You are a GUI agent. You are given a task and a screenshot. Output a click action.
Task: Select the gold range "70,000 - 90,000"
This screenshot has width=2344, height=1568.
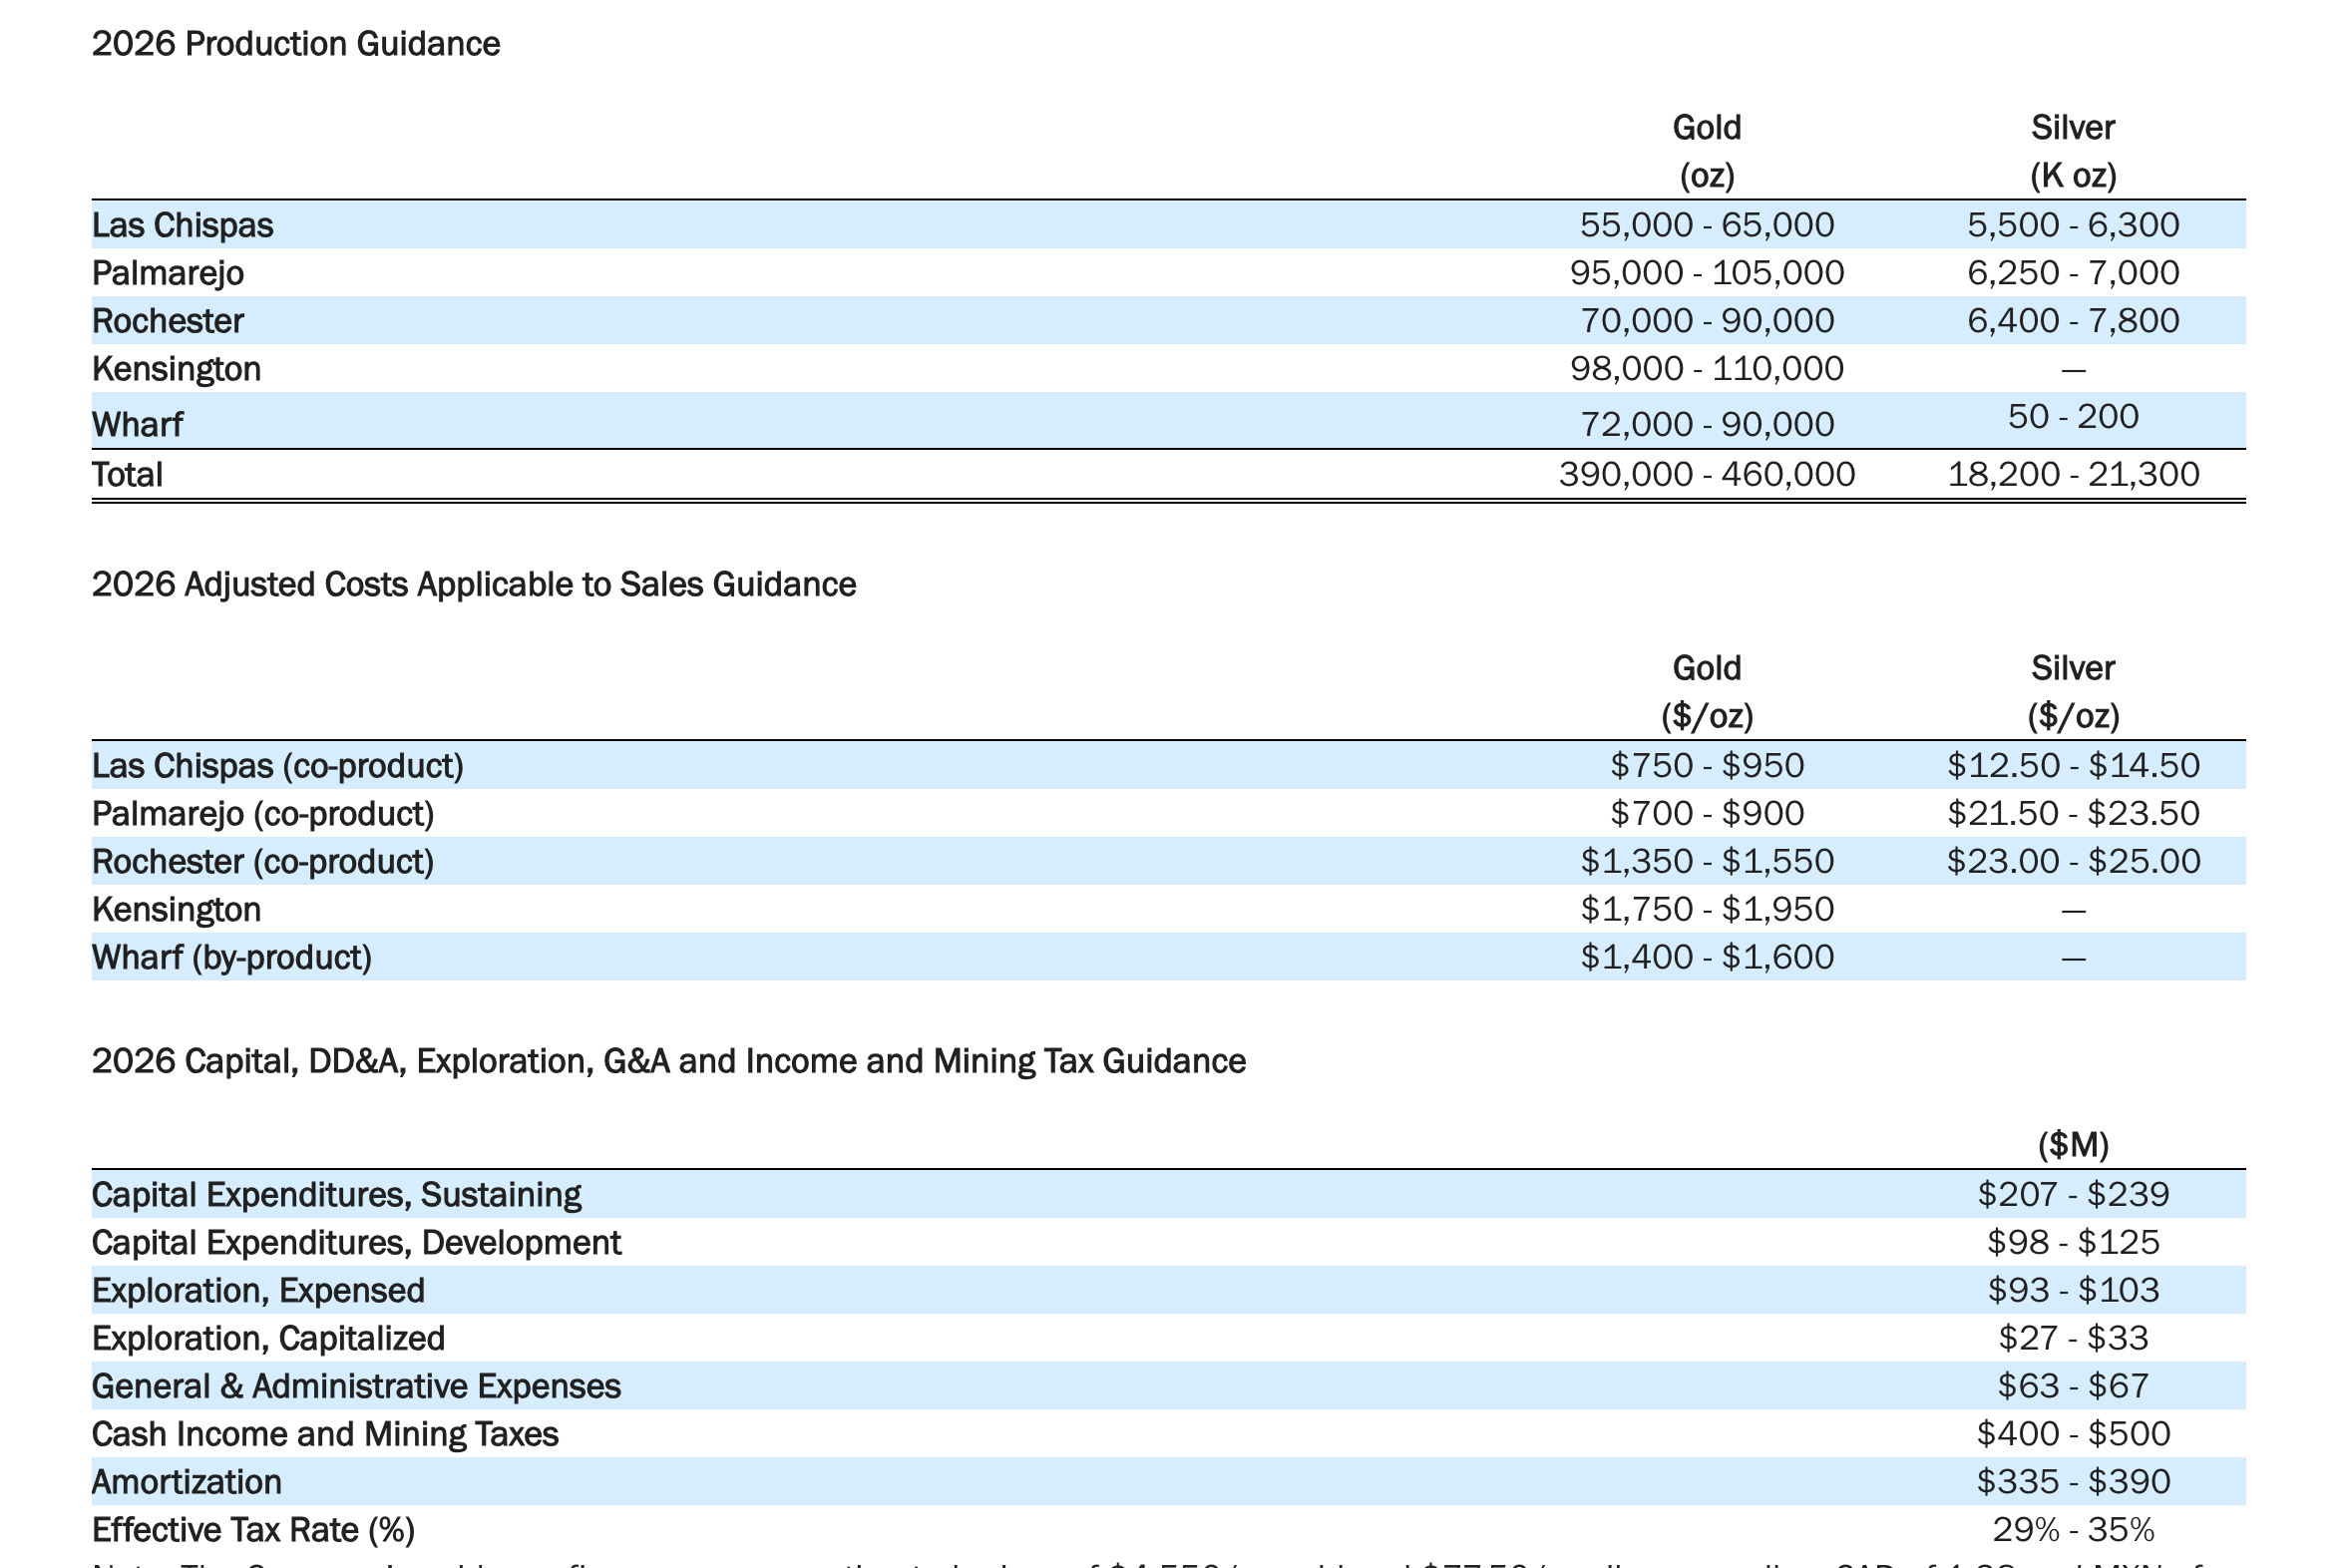point(1707,321)
